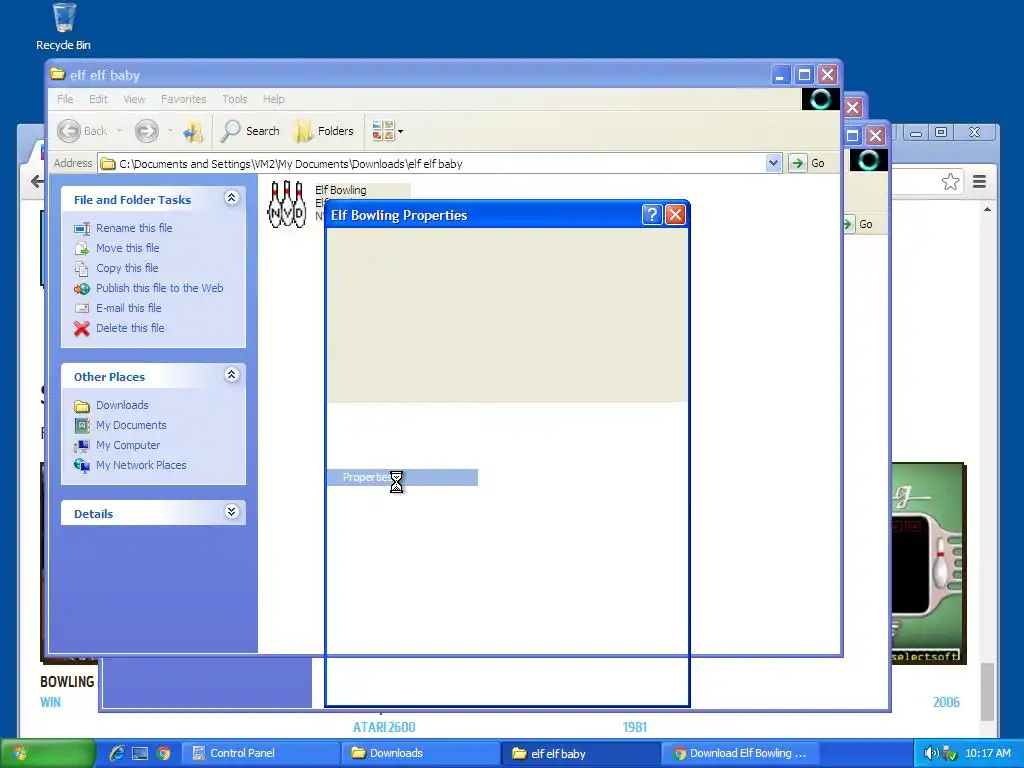Go to My Computer in Other Places

click(x=128, y=445)
